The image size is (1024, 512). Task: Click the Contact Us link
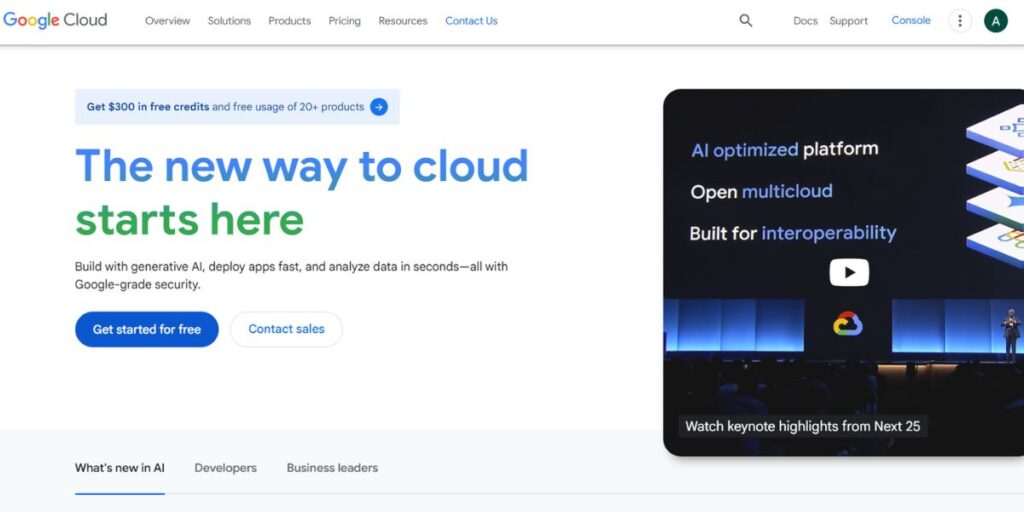(x=472, y=21)
